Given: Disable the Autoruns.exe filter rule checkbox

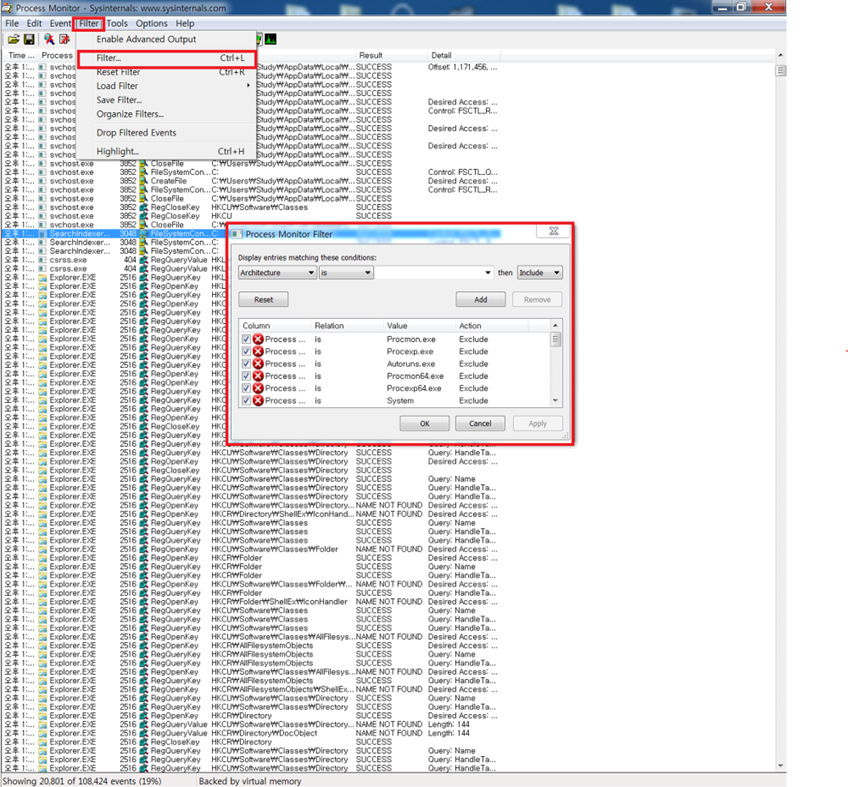Looking at the screenshot, I should pyautogui.click(x=246, y=364).
